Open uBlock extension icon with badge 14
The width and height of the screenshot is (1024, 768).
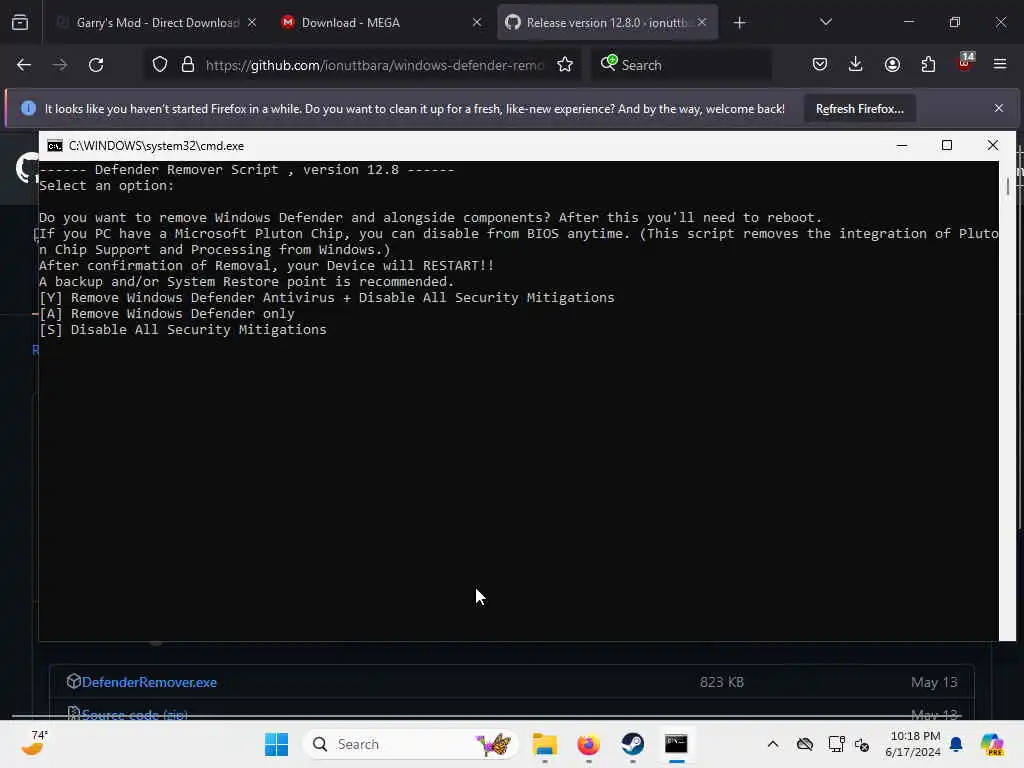click(965, 62)
